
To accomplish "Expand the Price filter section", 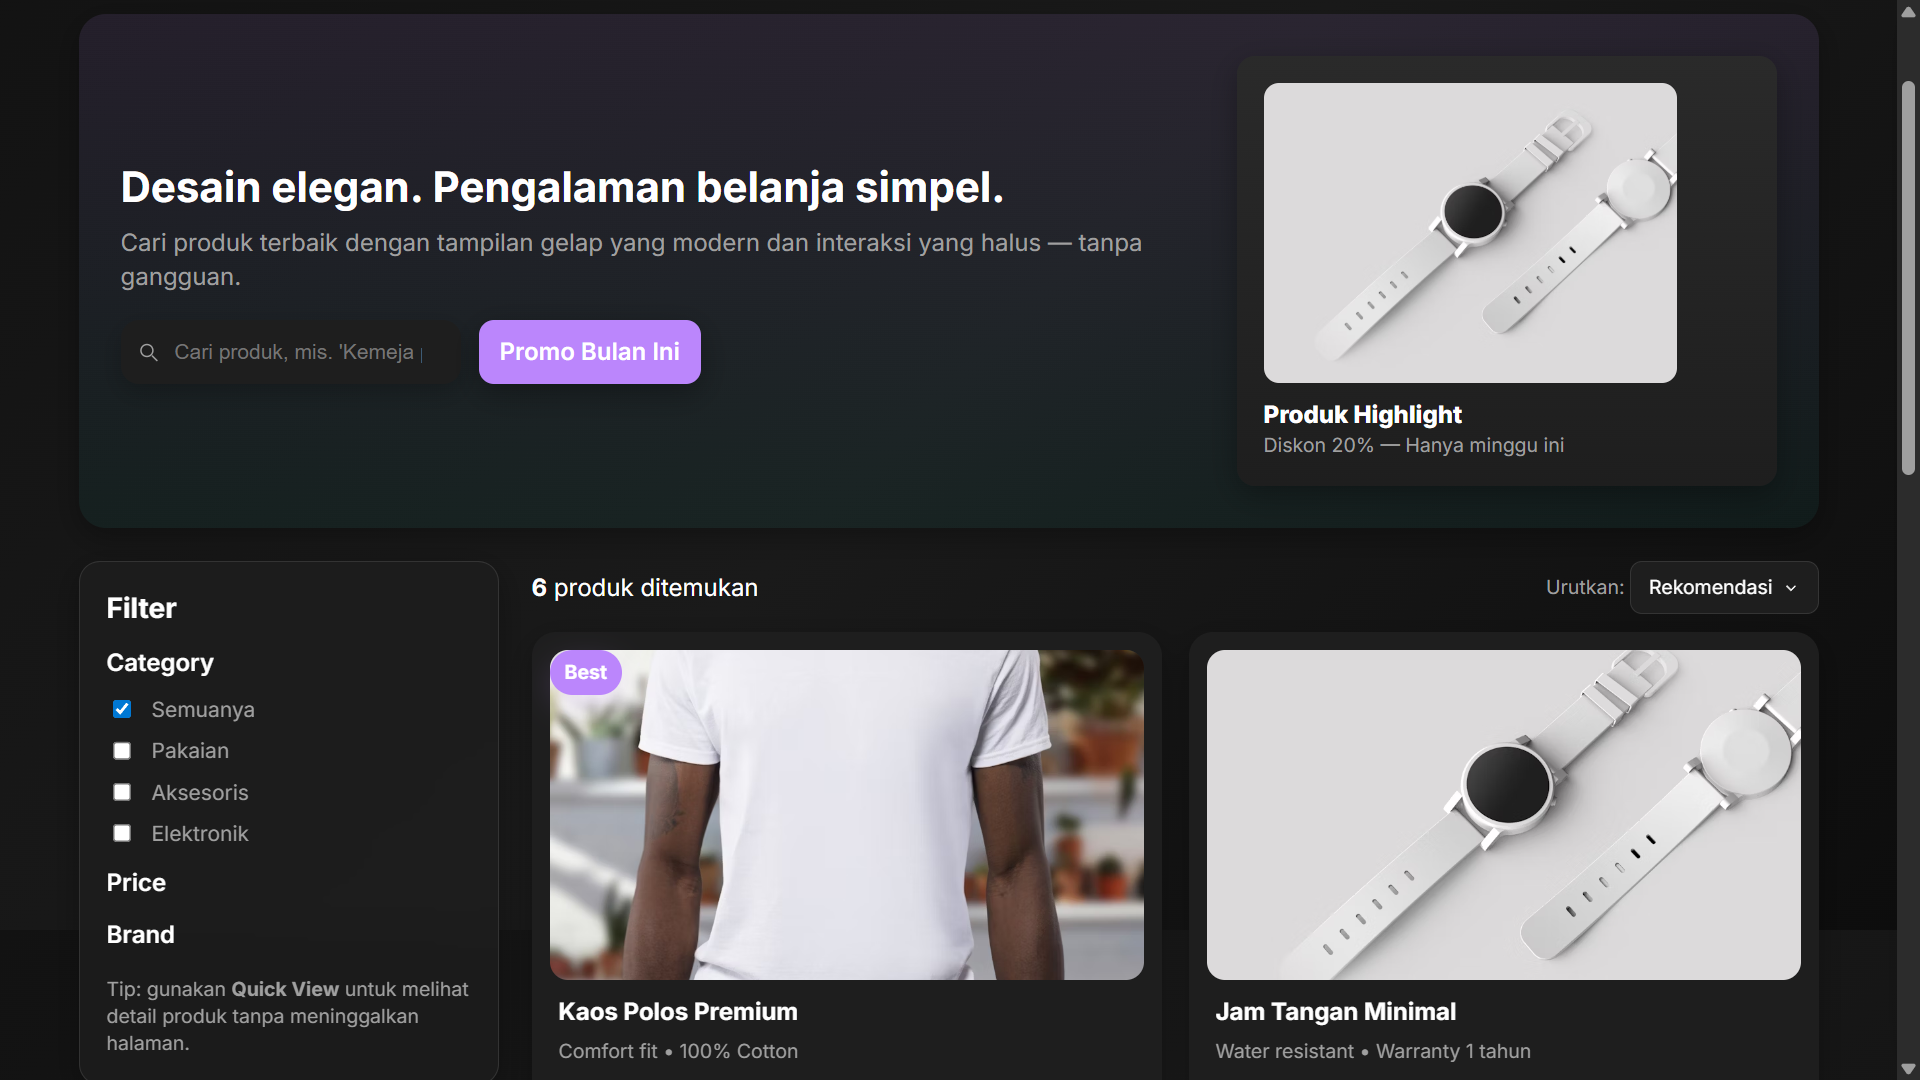I will pos(137,882).
